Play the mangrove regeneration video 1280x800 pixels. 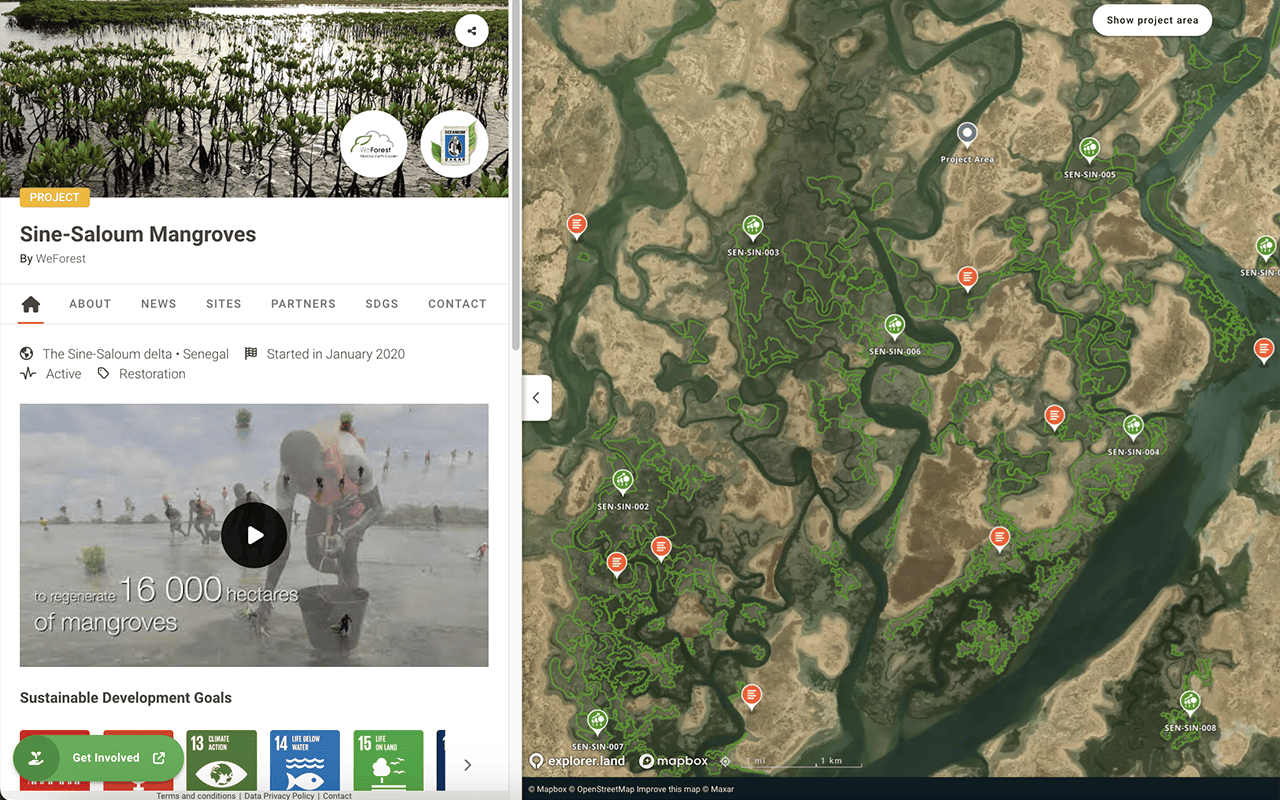[x=254, y=535]
